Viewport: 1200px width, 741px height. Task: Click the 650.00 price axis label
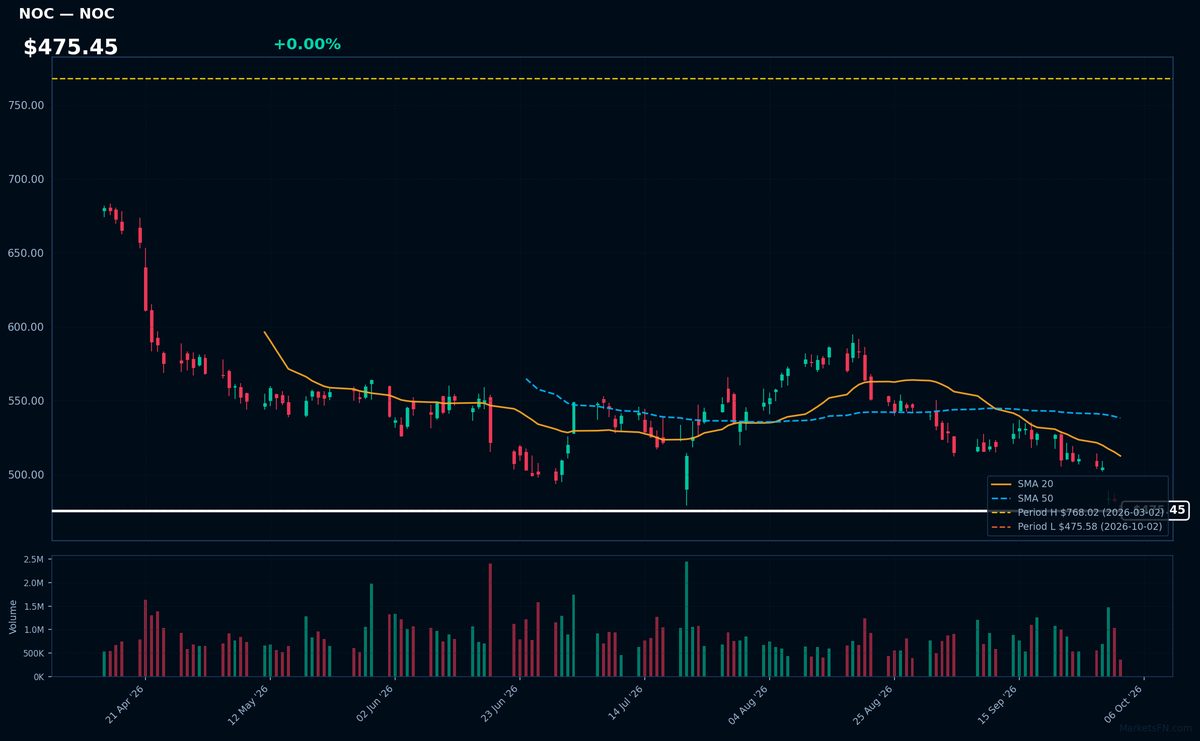pos(26,253)
